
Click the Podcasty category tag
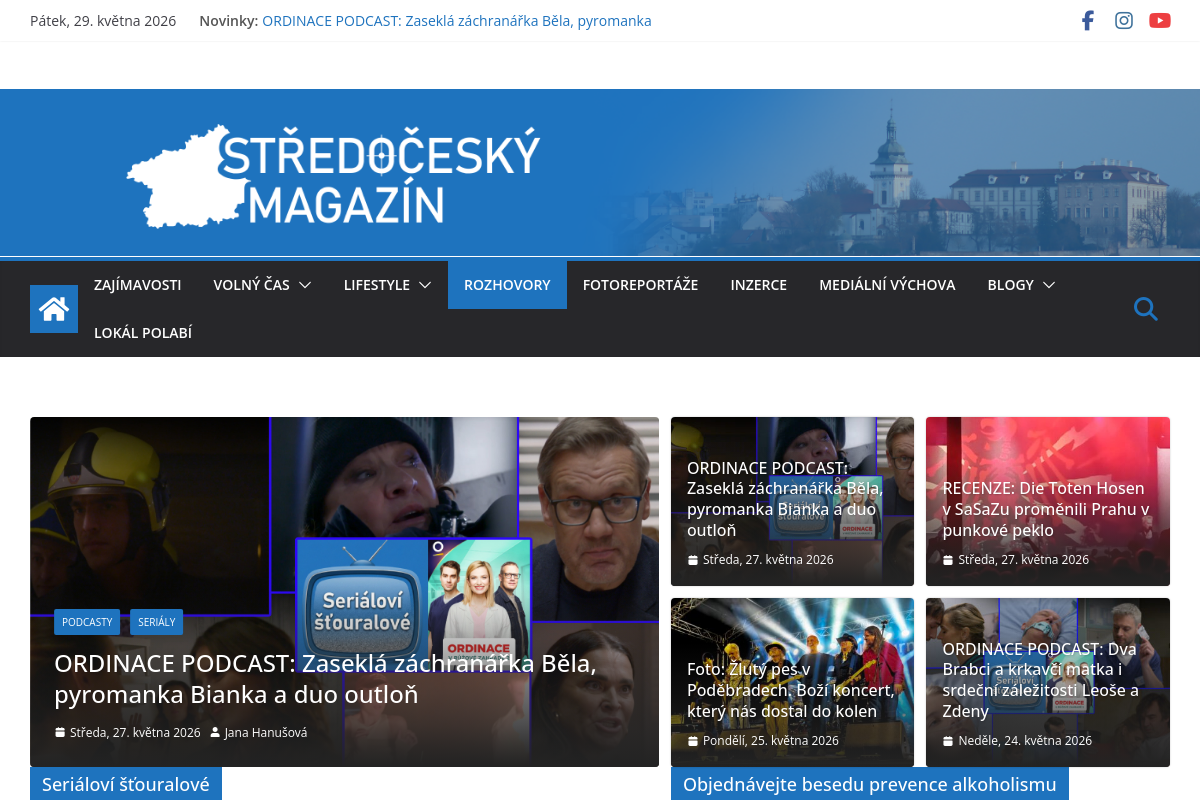tap(87, 622)
